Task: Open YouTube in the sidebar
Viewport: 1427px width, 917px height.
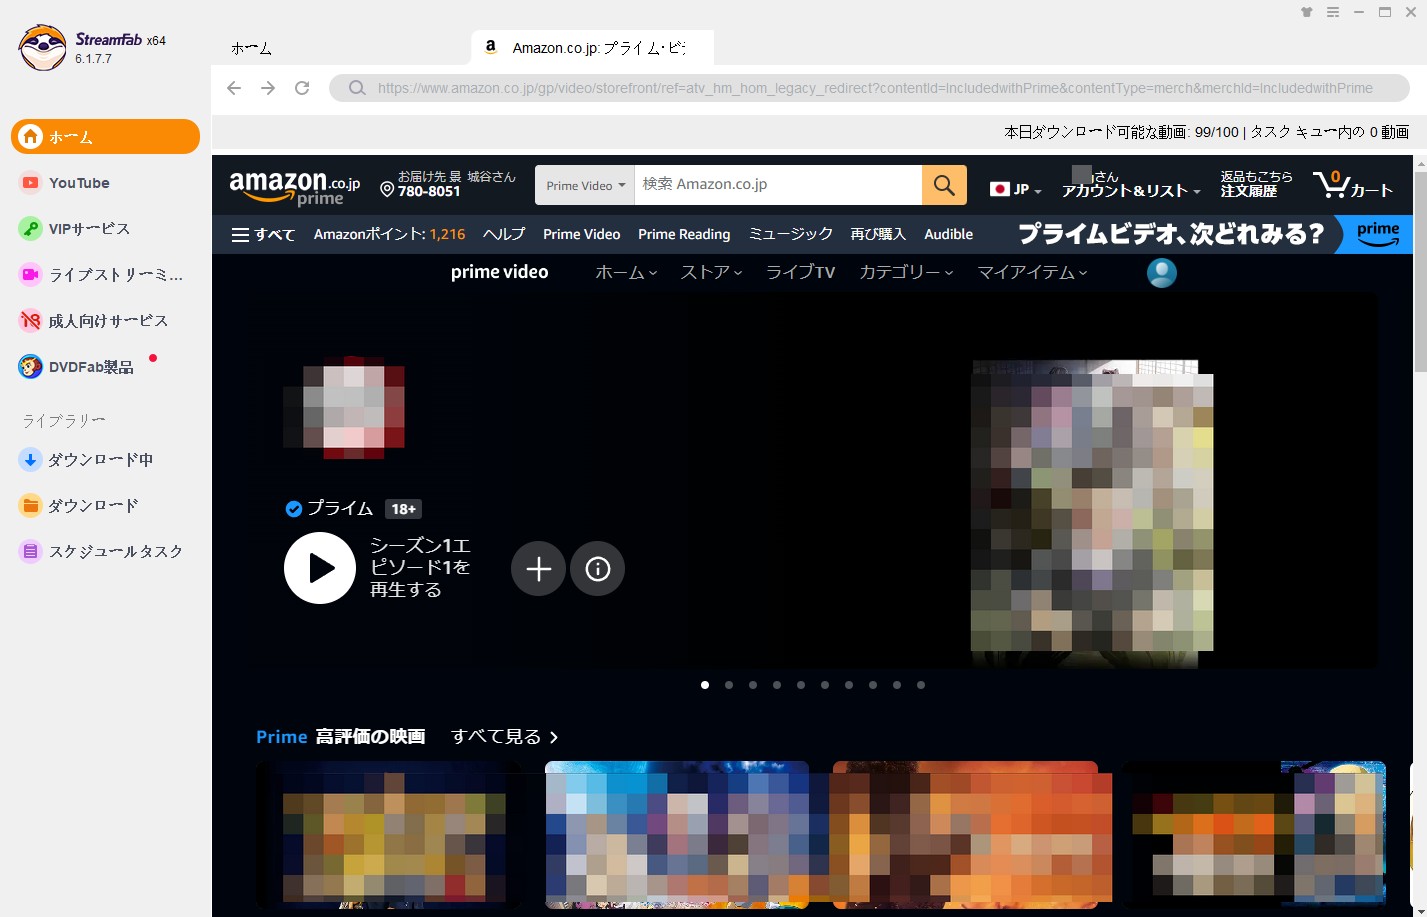Action: [x=79, y=183]
